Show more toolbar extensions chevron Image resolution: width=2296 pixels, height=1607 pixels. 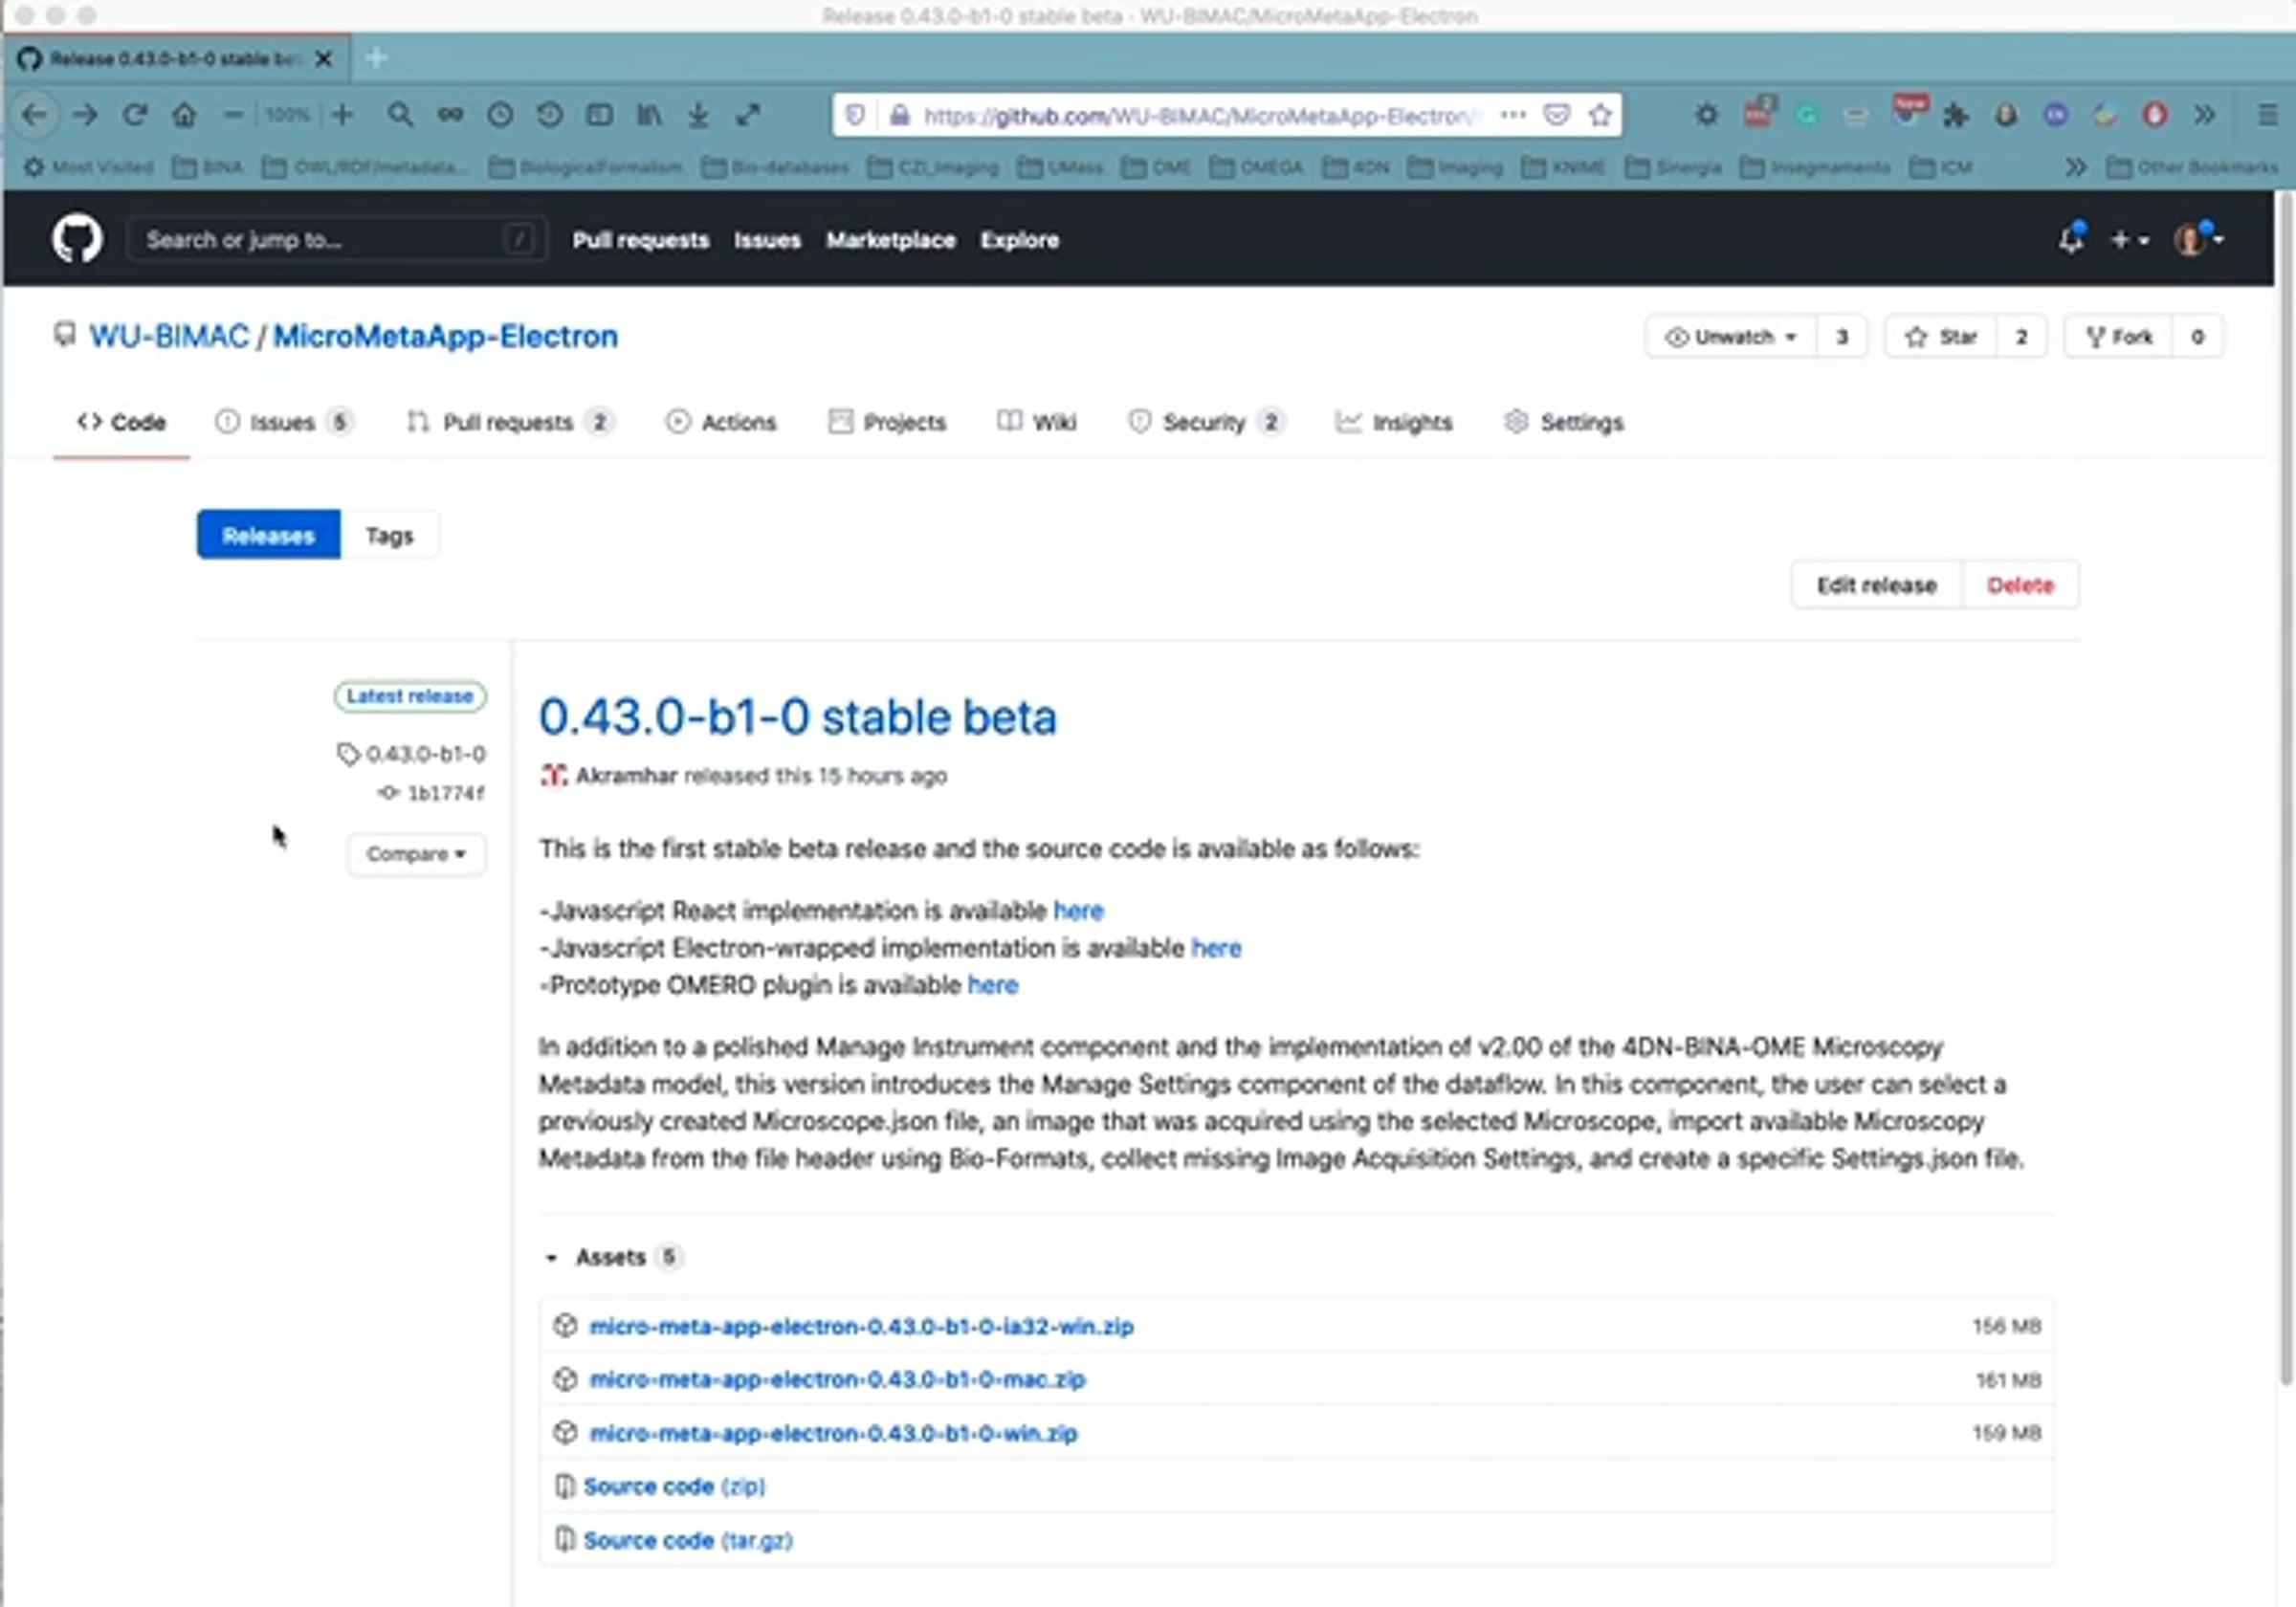coord(2204,115)
